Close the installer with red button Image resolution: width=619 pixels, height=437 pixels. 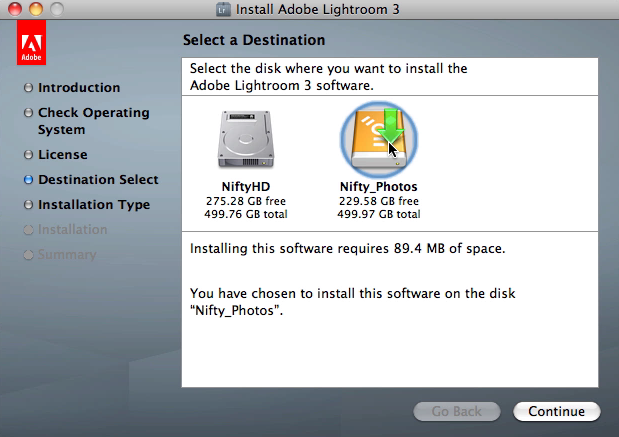15,9
